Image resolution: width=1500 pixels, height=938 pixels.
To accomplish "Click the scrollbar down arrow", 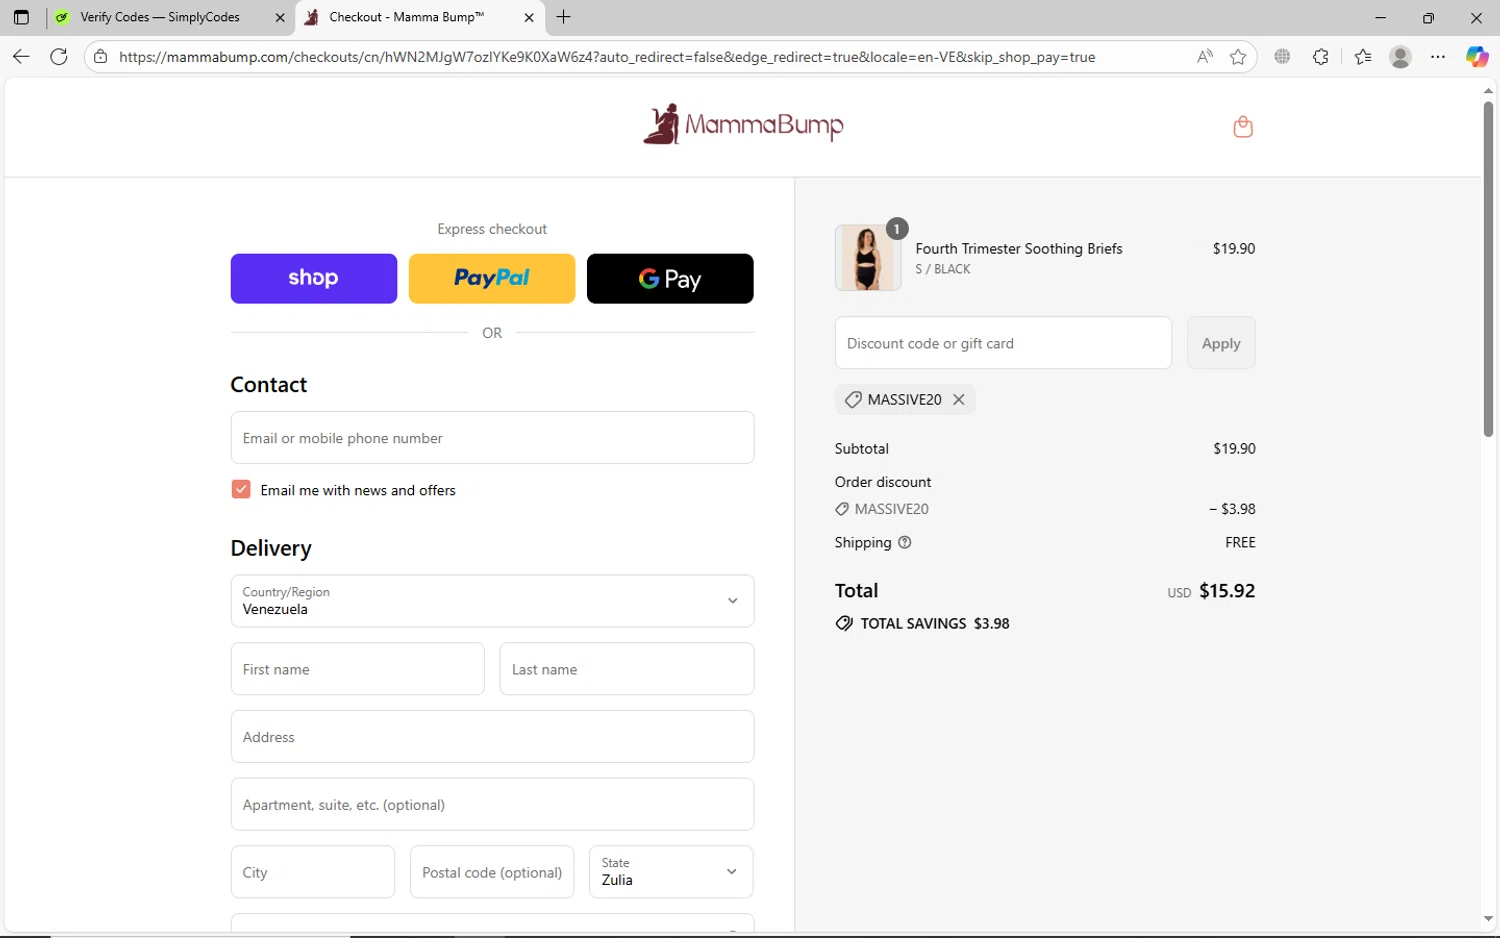I will [1488, 919].
